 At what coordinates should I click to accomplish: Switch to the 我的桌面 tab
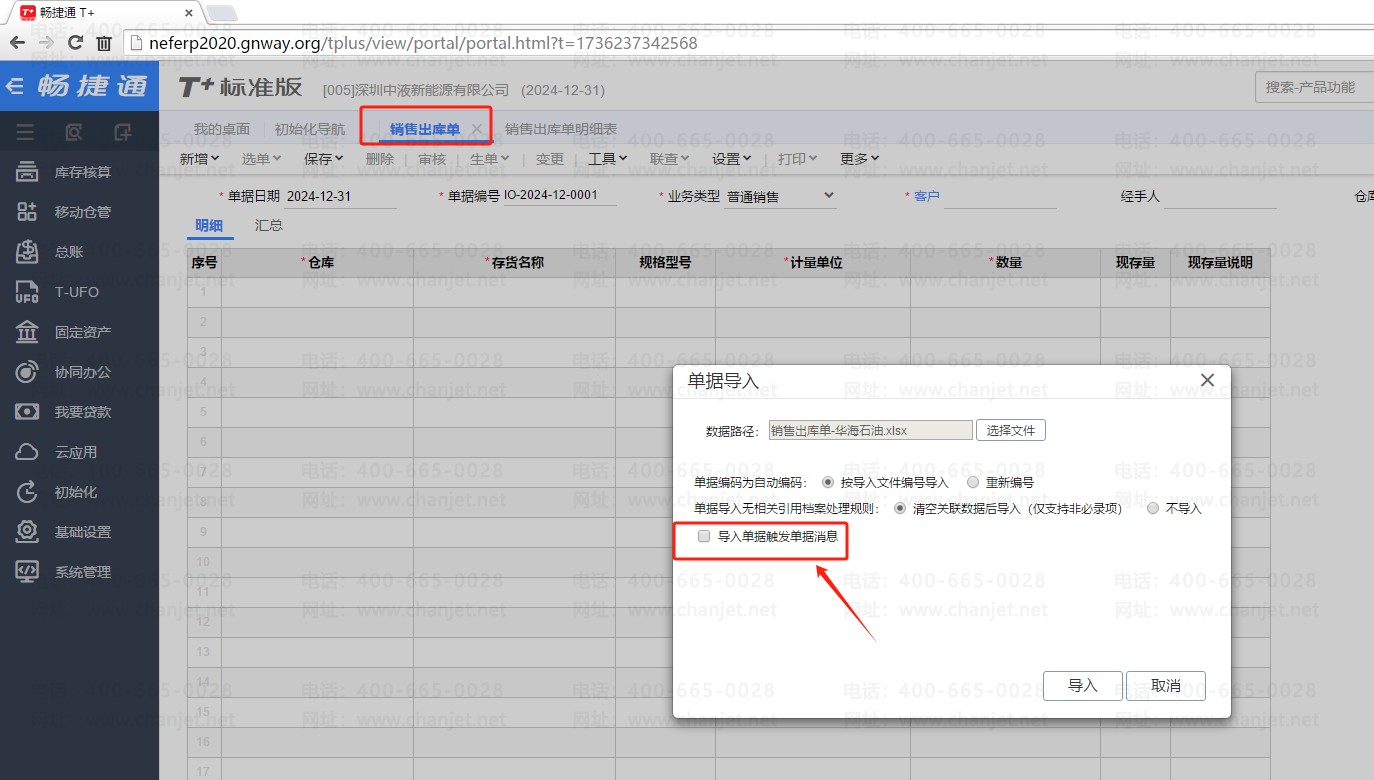coord(222,129)
